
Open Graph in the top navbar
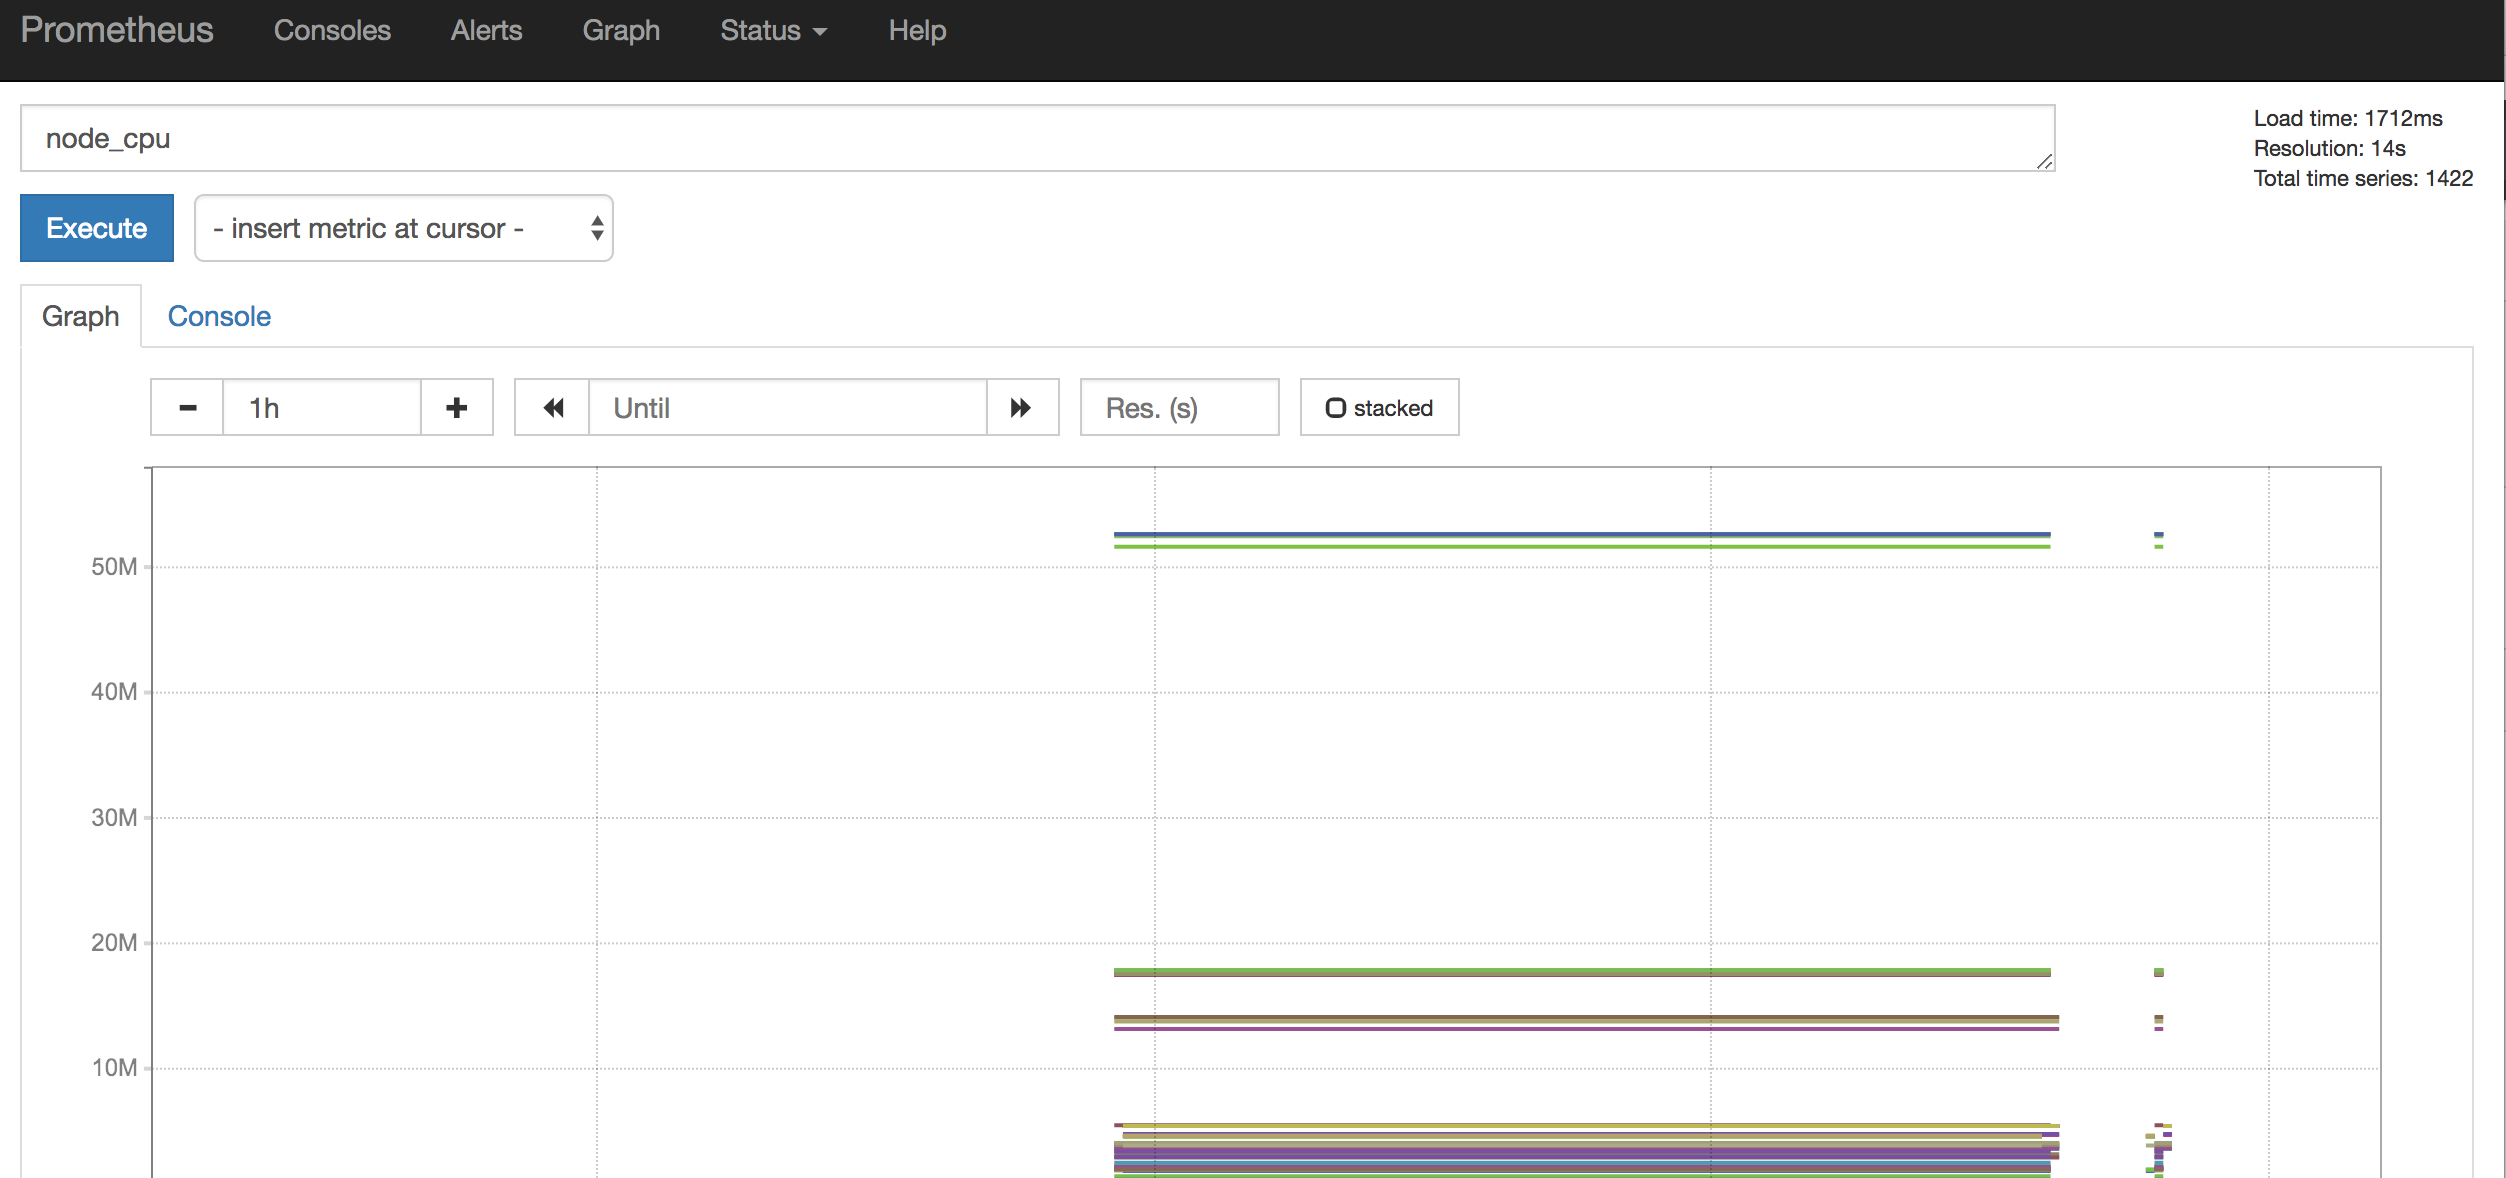(621, 31)
